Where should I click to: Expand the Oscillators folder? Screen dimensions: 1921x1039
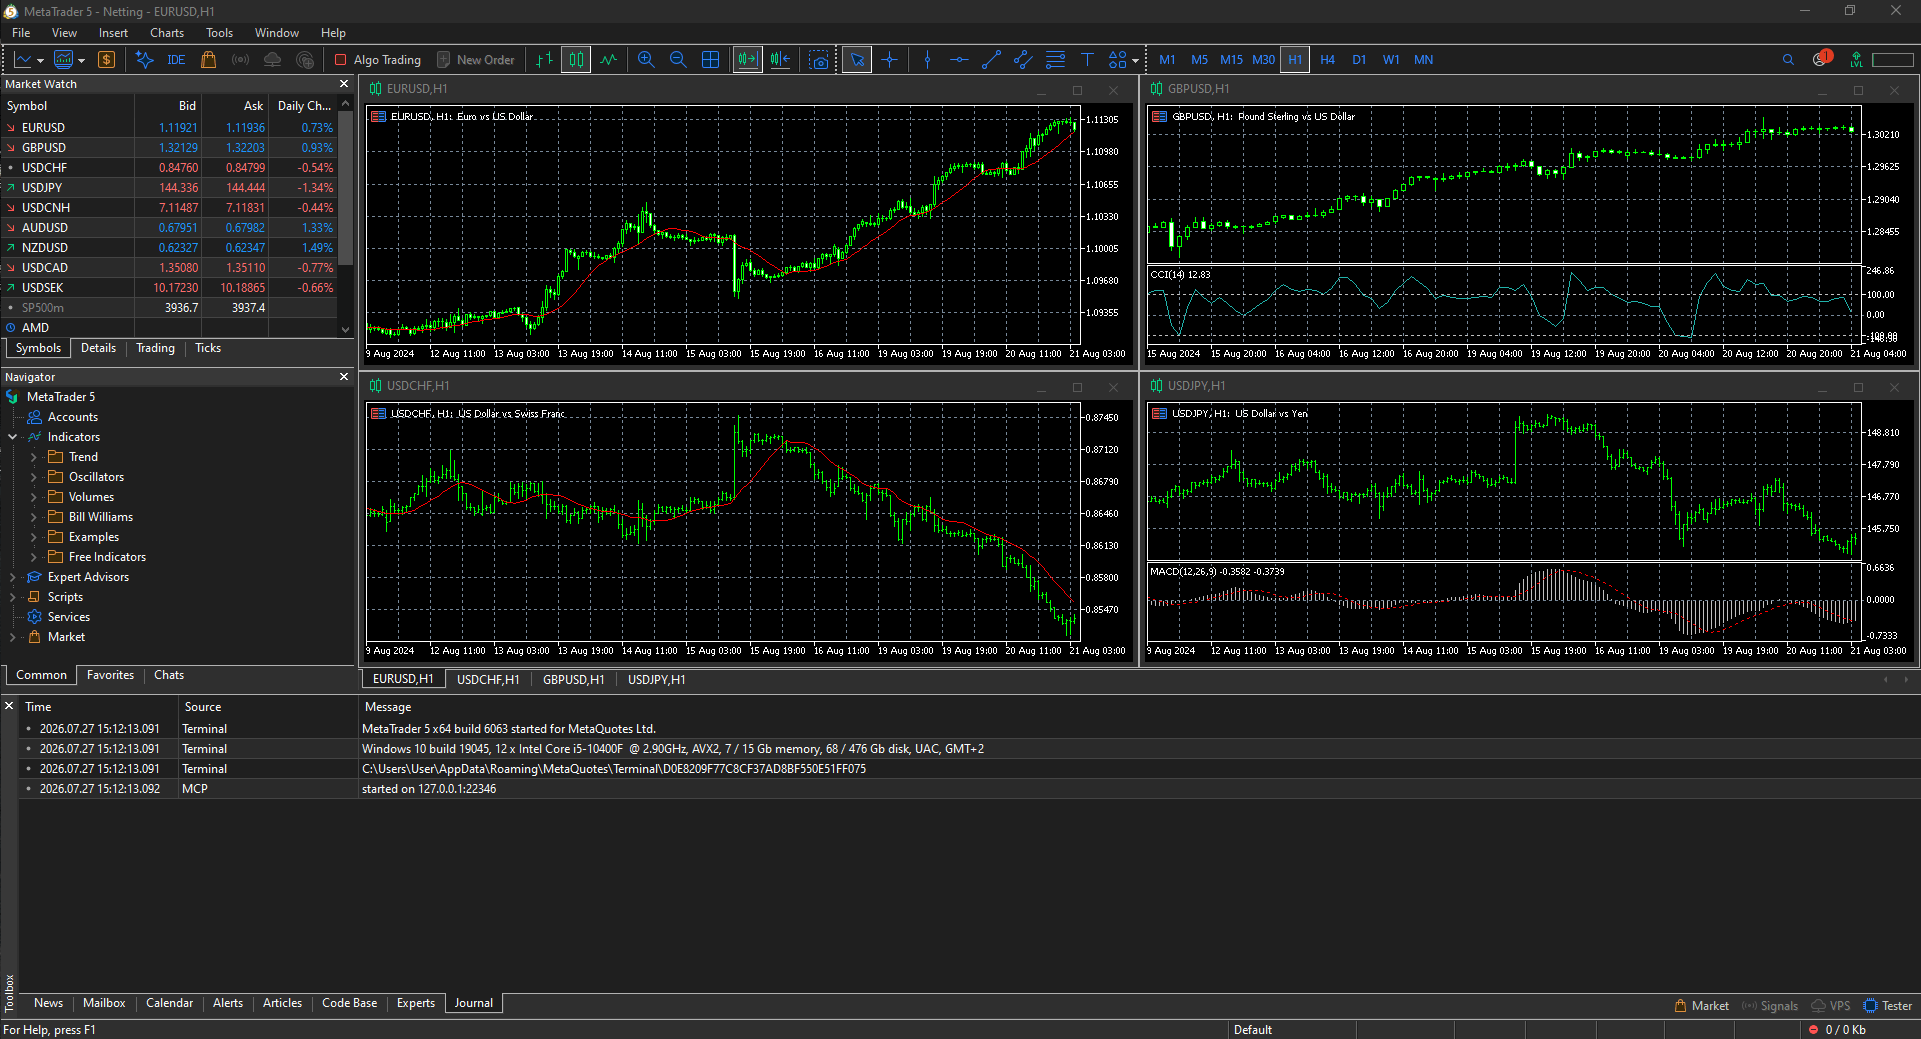tap(33, 477)
